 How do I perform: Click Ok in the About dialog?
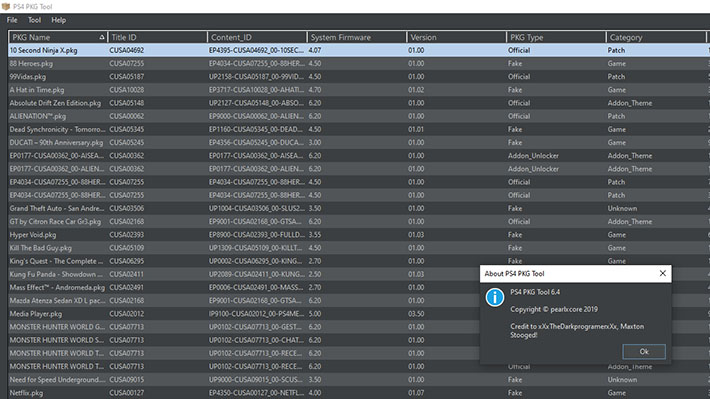pyautogui.click(x=644, y=351)
